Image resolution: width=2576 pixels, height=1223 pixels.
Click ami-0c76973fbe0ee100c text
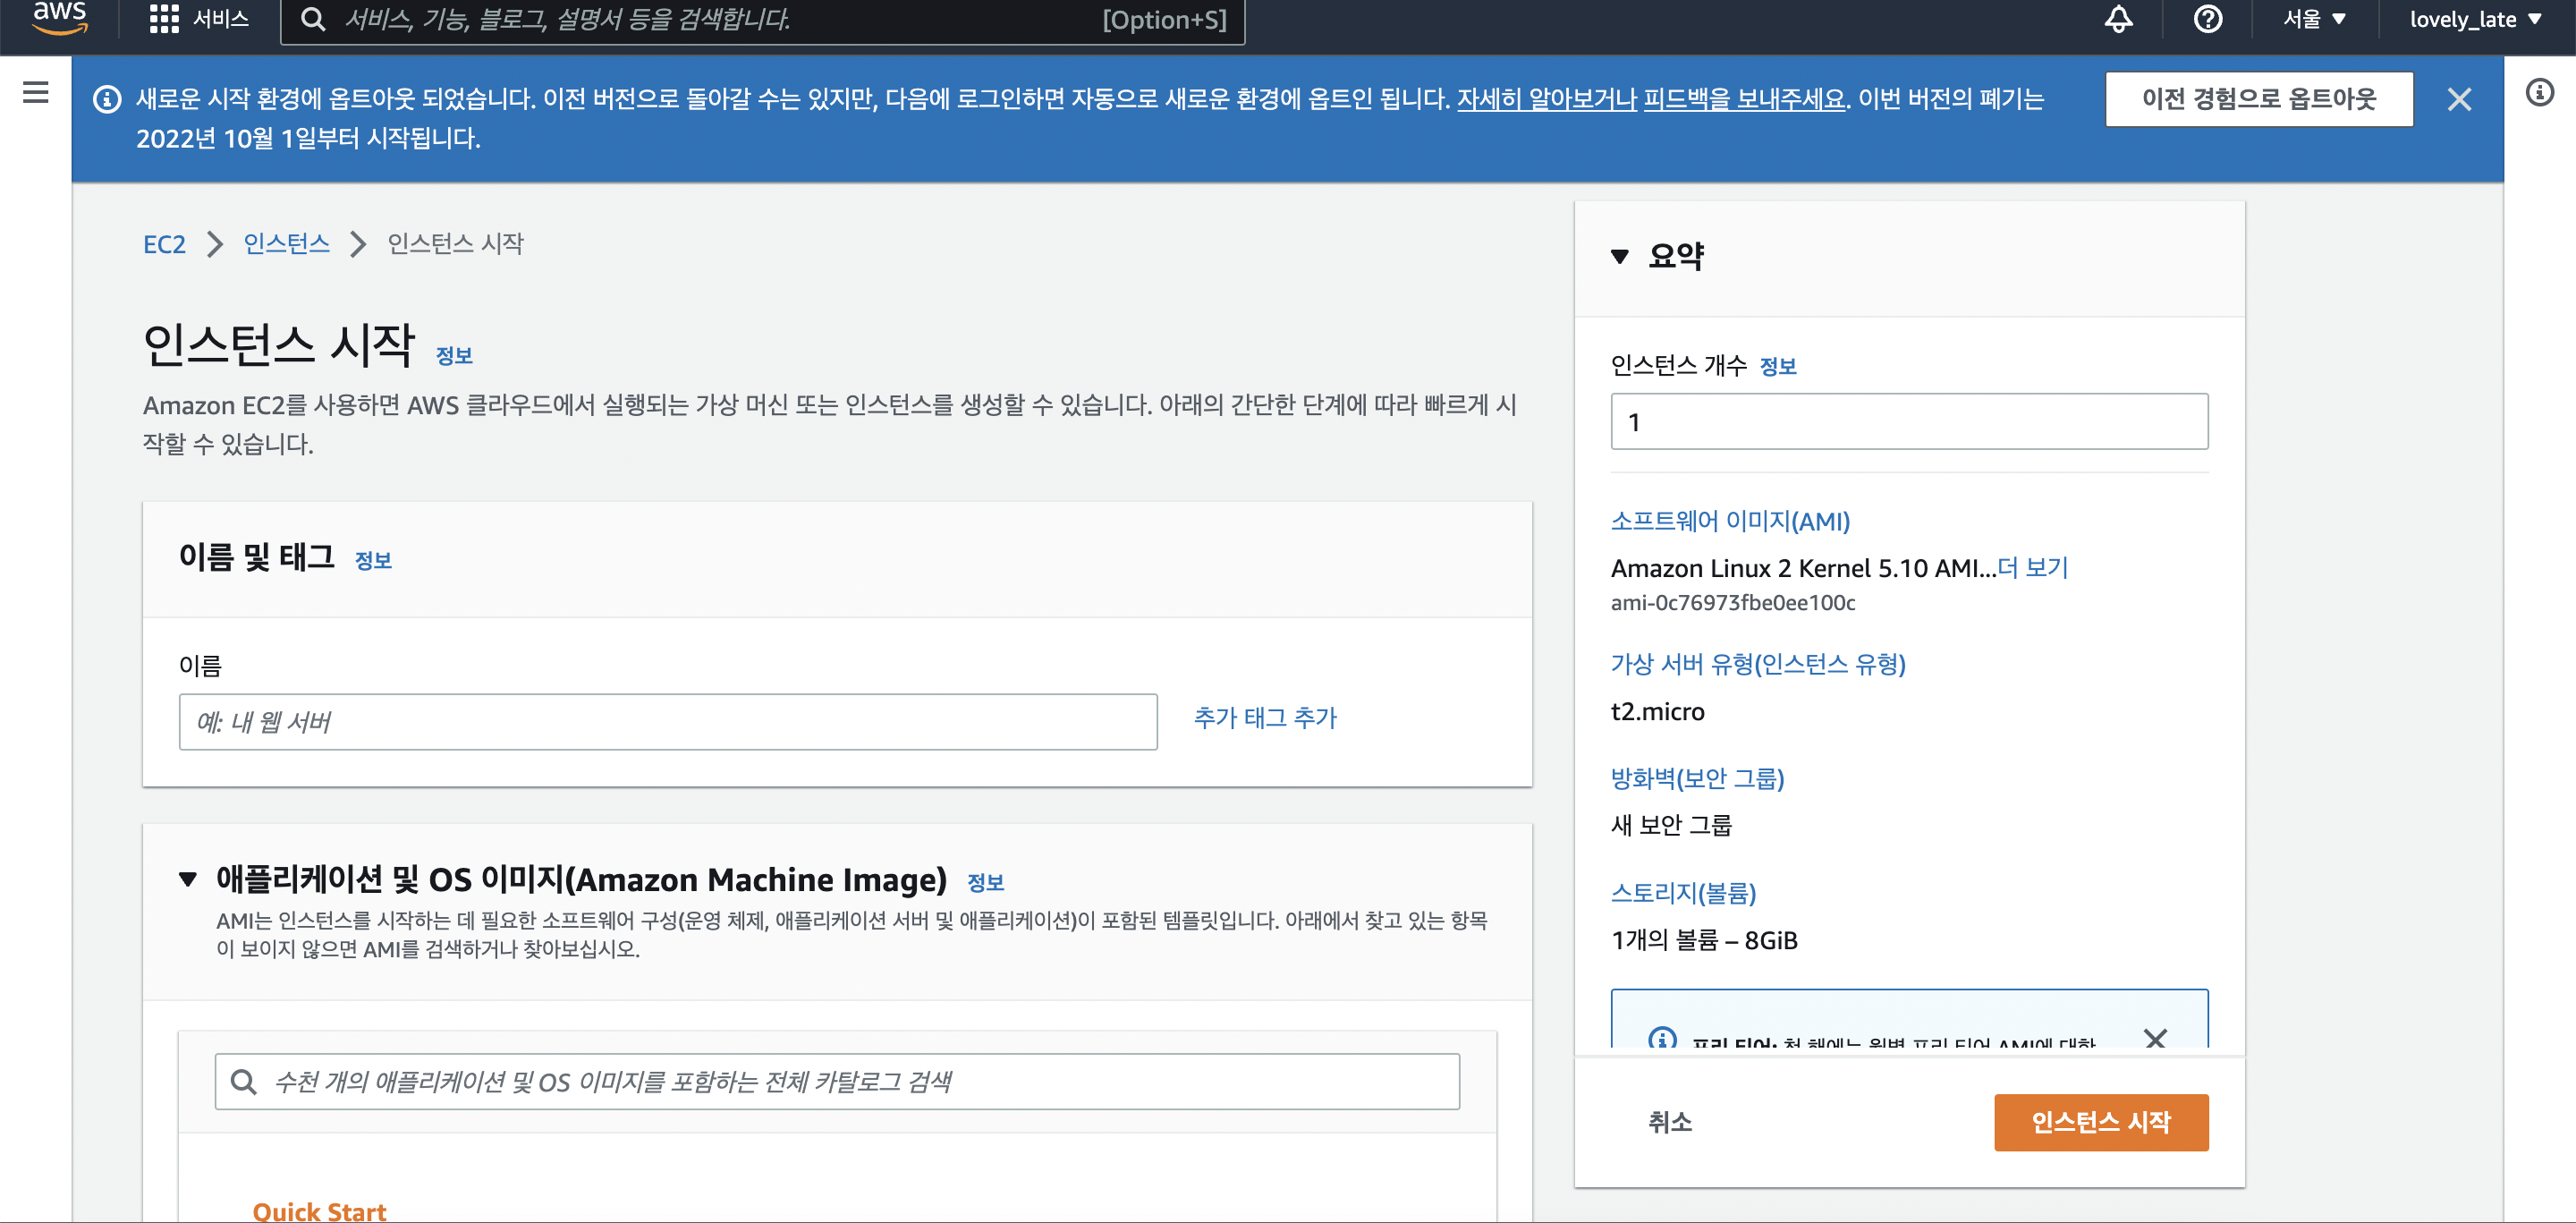(x=1733, y=603)
